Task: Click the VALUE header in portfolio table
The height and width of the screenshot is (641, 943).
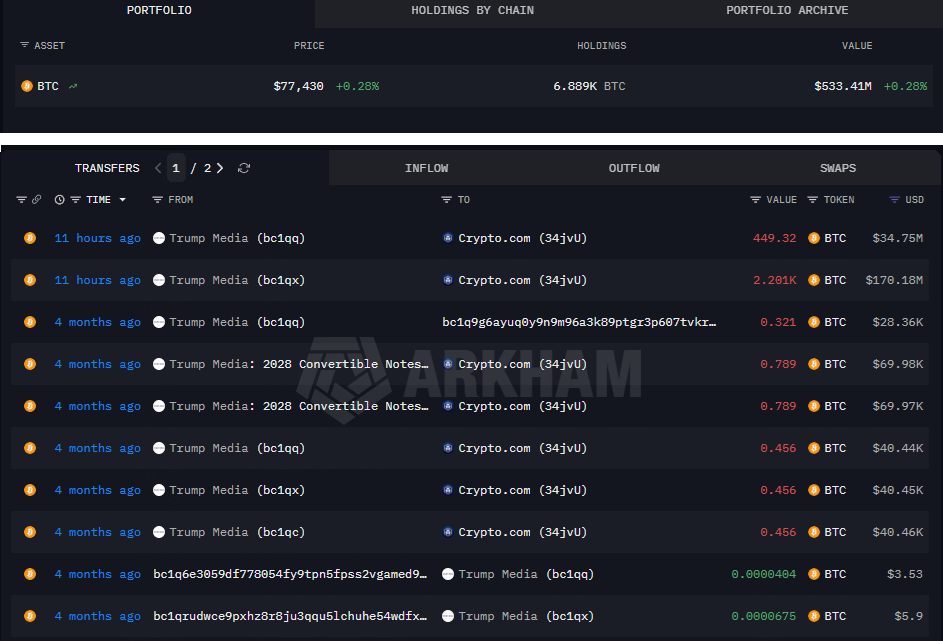Action: (x=856, y=46)
